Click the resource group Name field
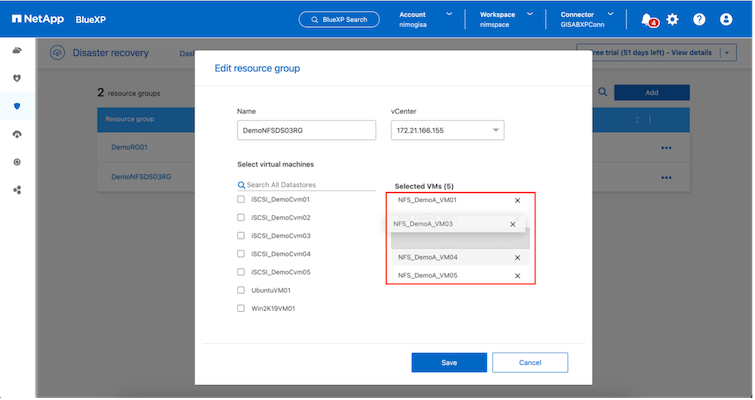Screen dimensions: 755x400 coord(305,130)
